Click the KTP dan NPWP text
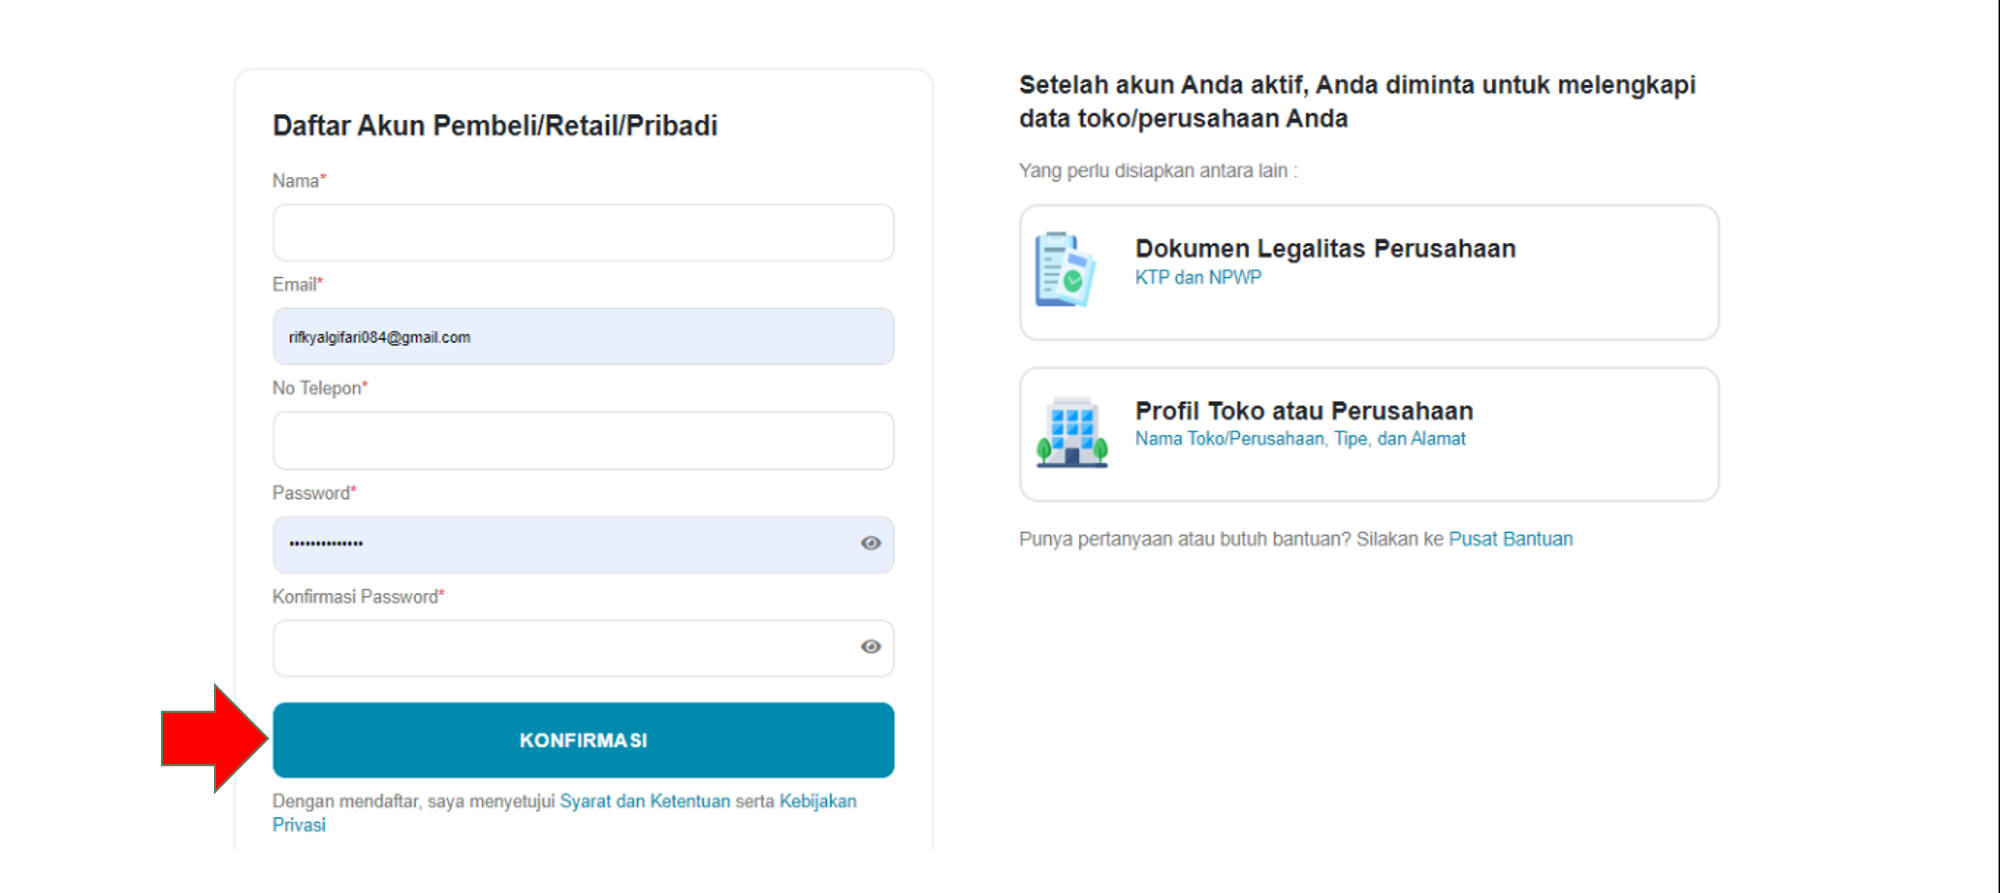Image resolution: width=2000 pixels, height=893 pixels. coord(1198,277)
